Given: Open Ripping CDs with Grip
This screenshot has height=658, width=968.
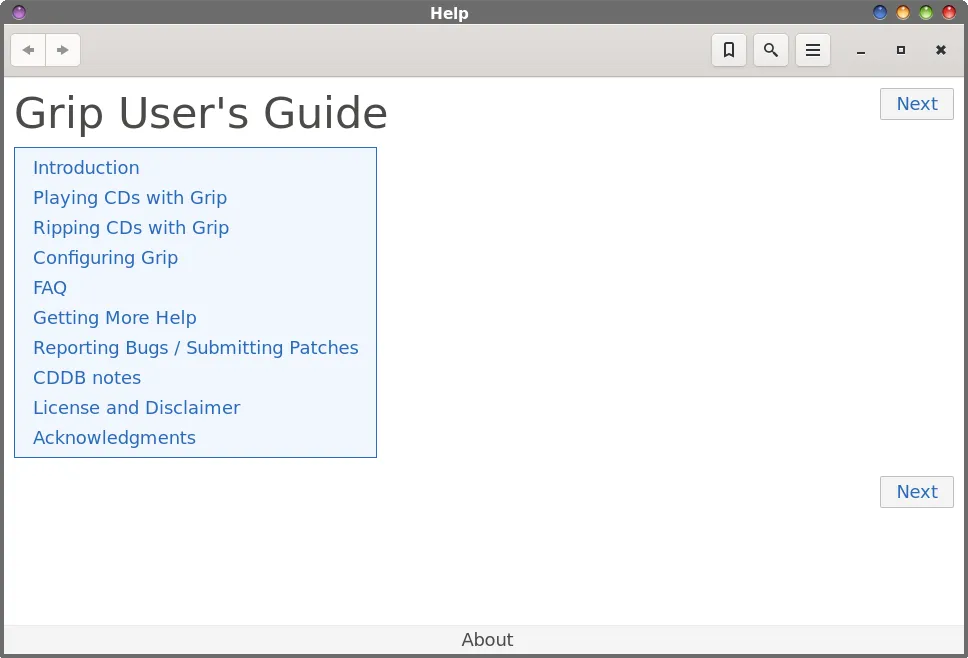Looking at the screenshot, I should [131, 228].
